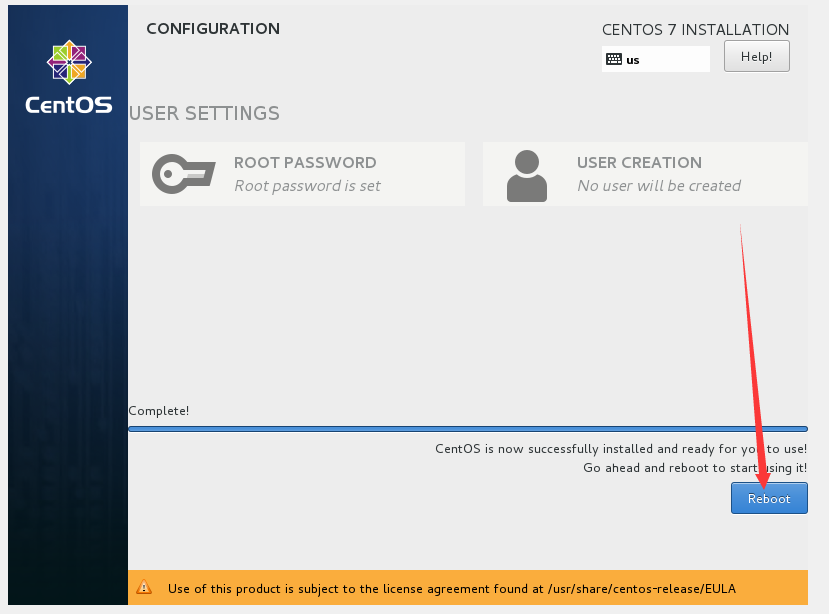Click the CentOS logo in the sidebar
This screenshot has width=829, height=614.
pos(69,77)
